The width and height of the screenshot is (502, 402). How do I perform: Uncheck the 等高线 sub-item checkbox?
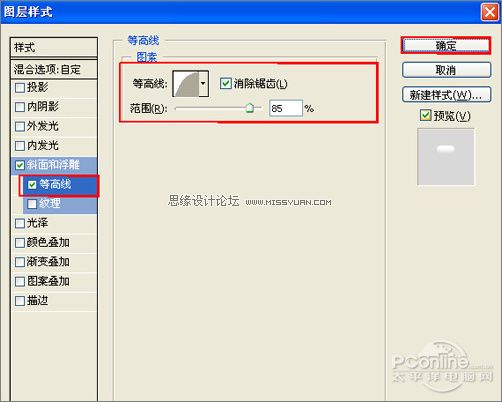tap(32, 184)
